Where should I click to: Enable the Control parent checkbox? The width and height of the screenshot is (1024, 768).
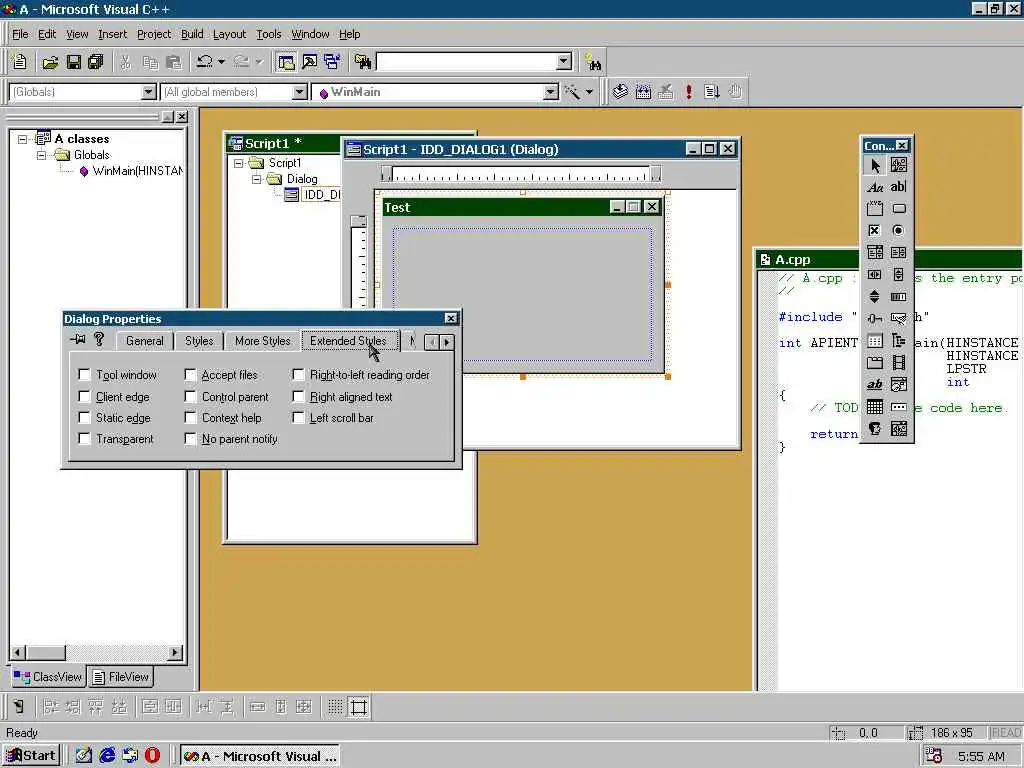coord(190,397)
